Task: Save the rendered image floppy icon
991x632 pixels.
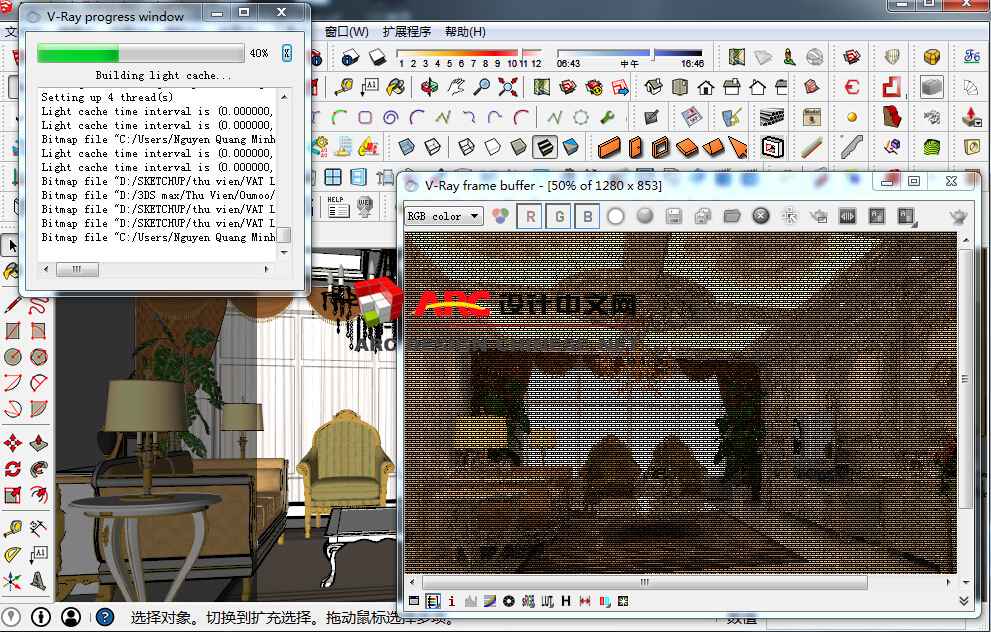Action: click(x=674, y=217)
